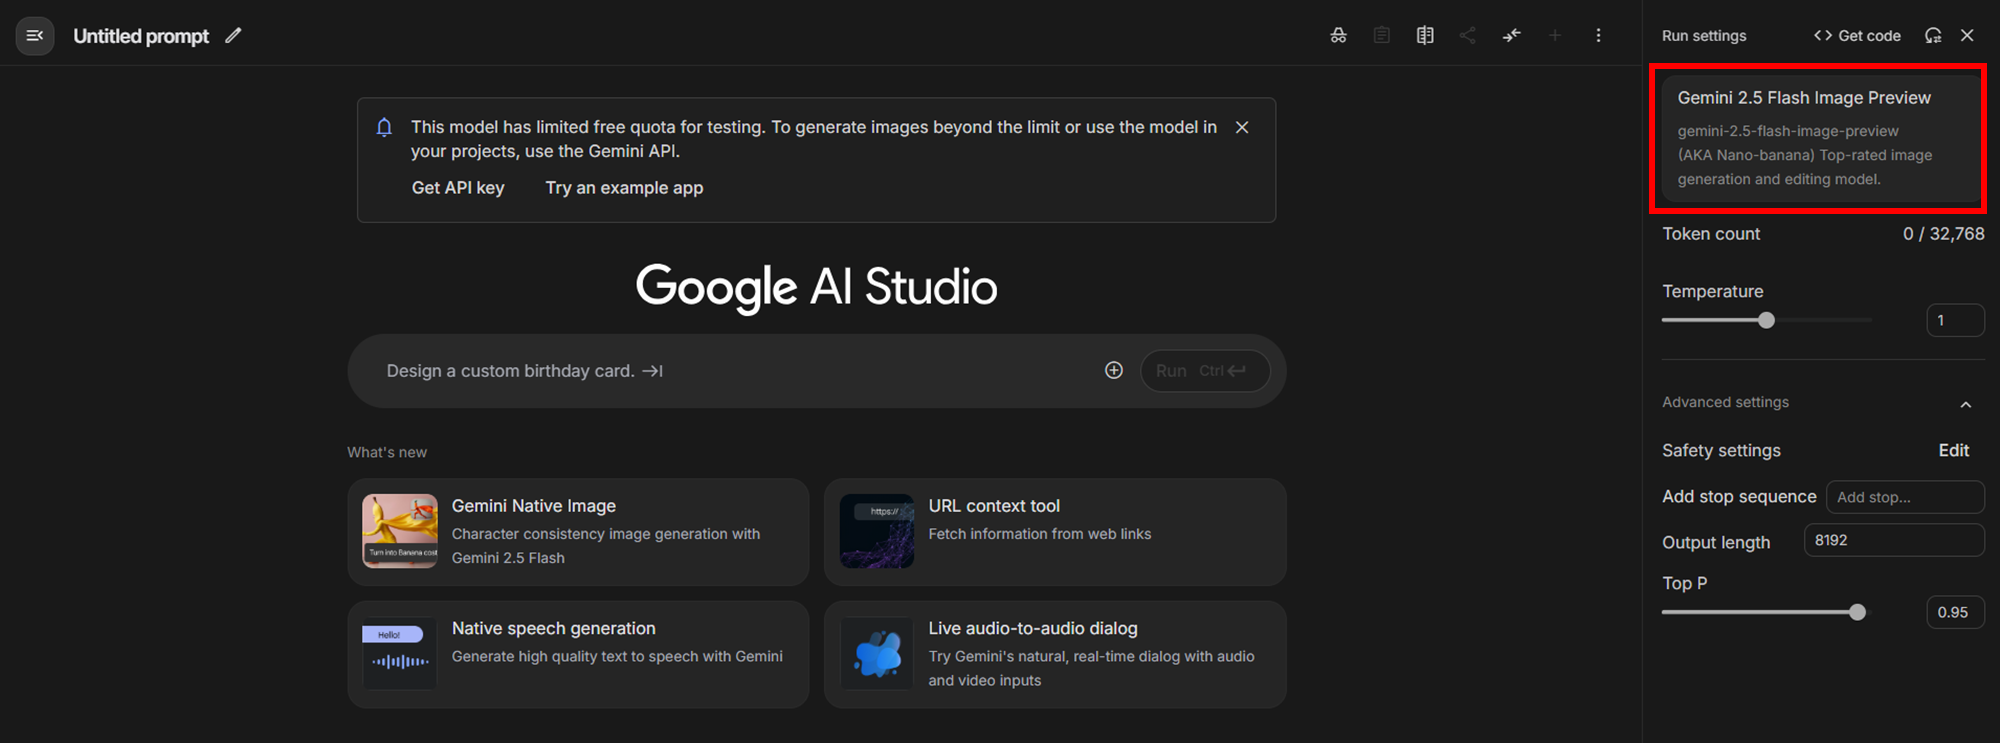This screenshot has height=743, width=2000.
Task: Click the compress arrows icon in toolbar
Action: (1511, 36)
